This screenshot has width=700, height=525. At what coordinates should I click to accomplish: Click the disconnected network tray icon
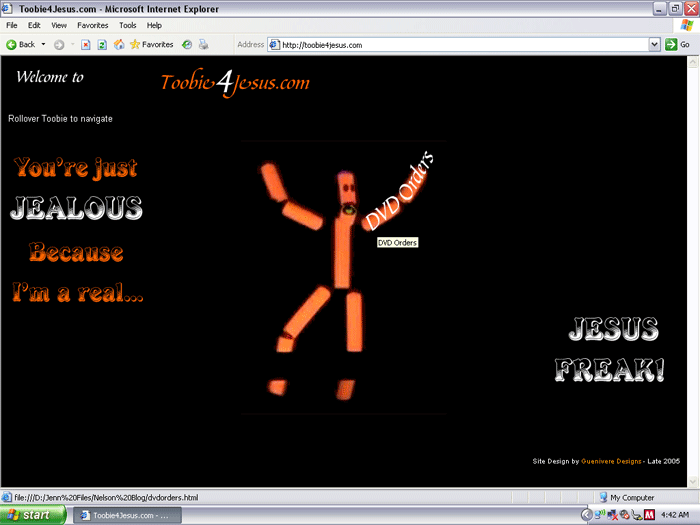click(x=612, y=515)
